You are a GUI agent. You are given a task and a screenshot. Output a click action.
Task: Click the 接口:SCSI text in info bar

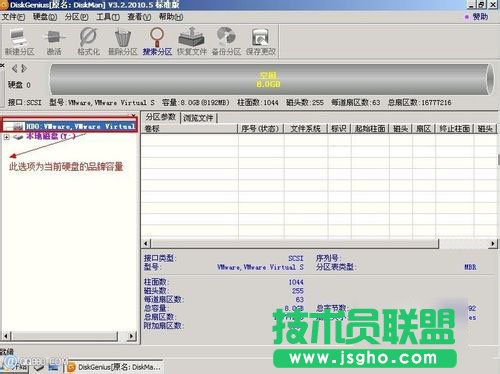click(x=25, y=102)
